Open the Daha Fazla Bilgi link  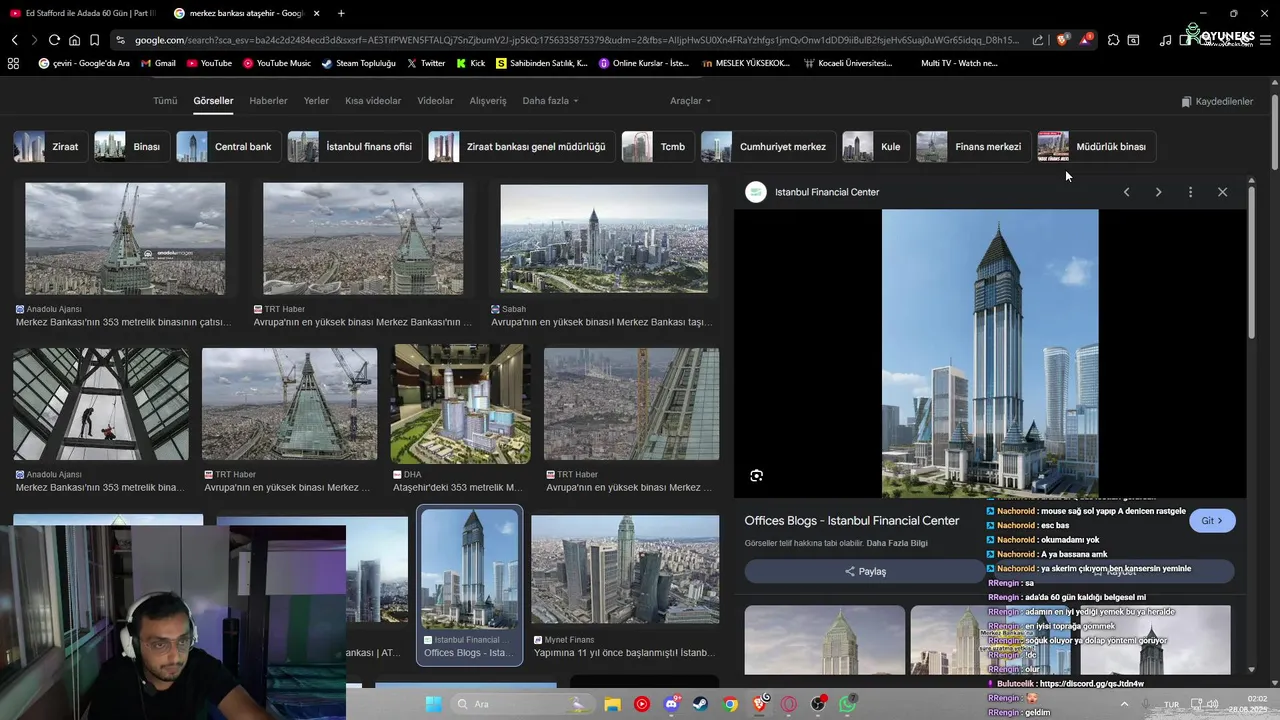tap(897, 543)
